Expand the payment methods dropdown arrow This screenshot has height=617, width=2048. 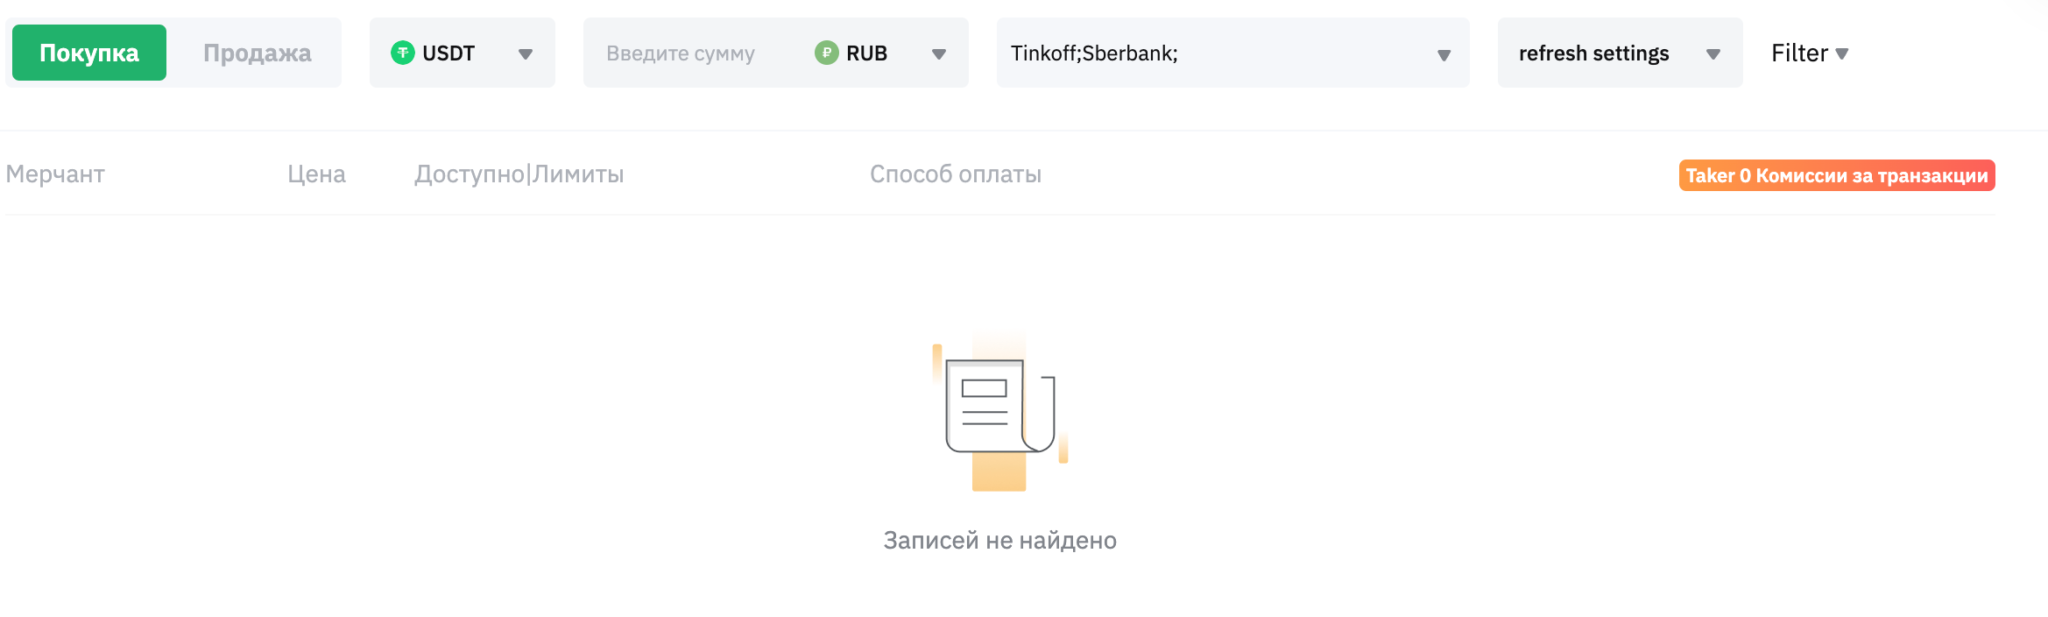tap(1442, 56)
